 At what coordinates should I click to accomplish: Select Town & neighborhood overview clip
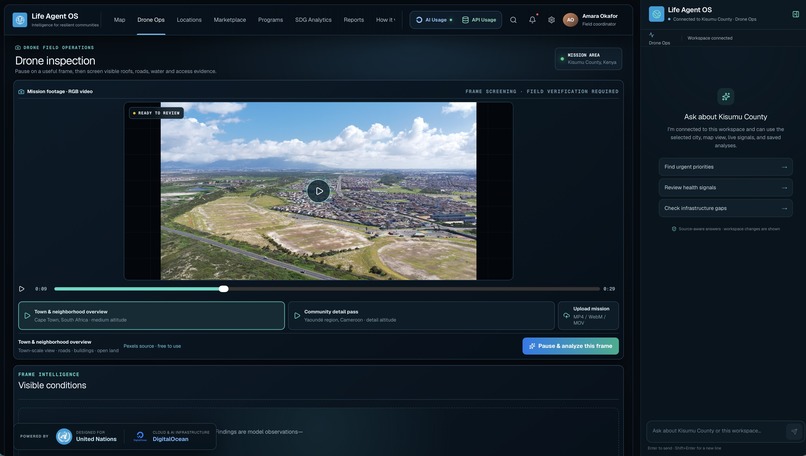tap(151, 315)
